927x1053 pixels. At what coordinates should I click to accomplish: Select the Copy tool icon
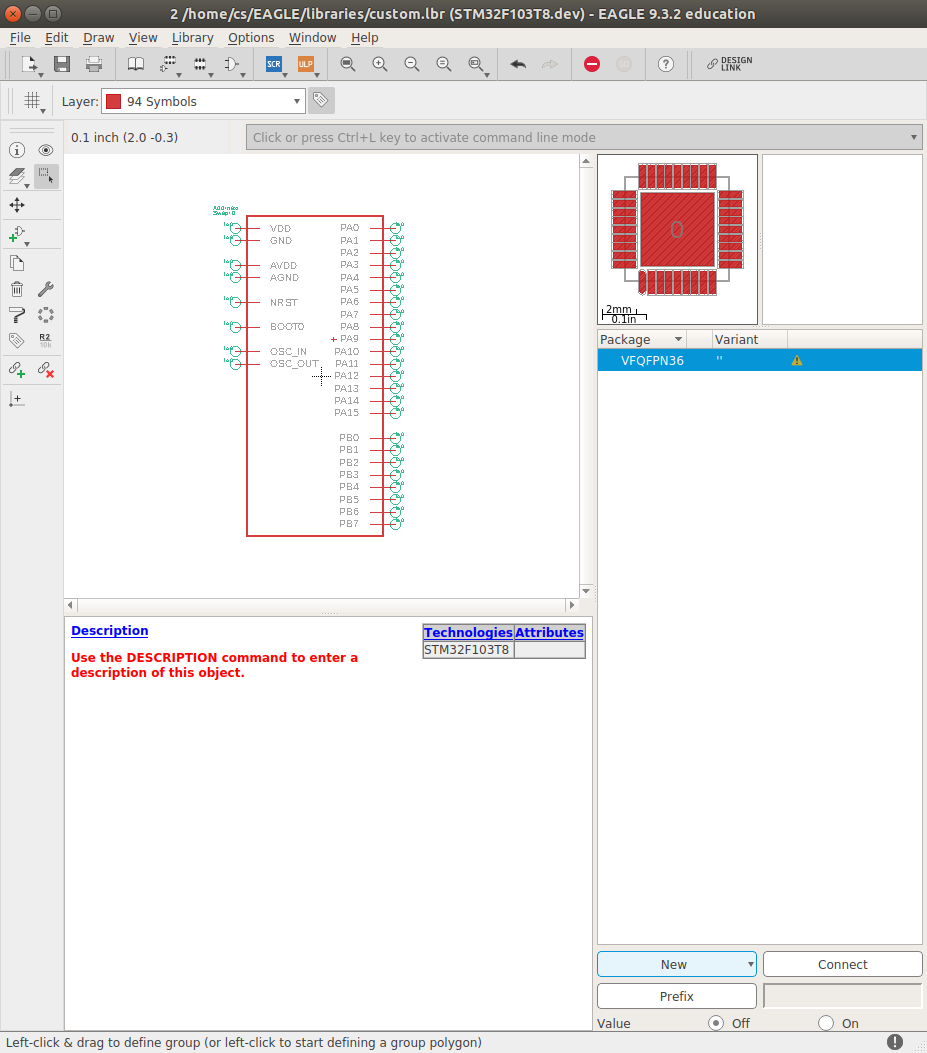(17, 263)
